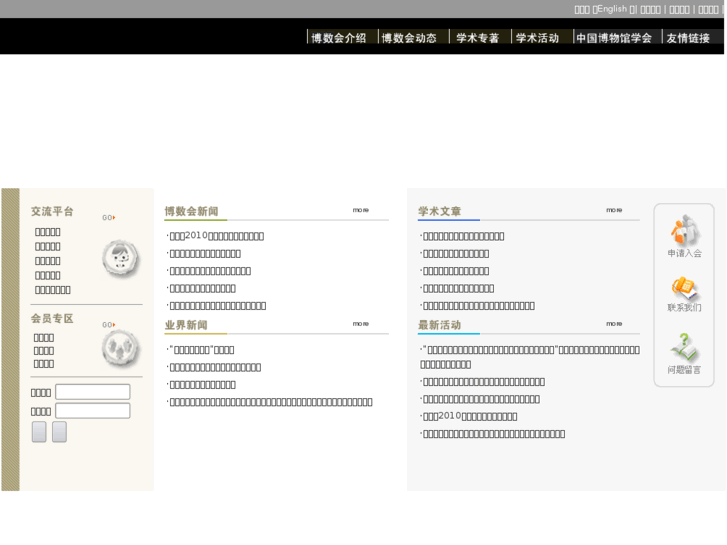Screen dimensions: 727x545
Task: Open more link for 博数会新闻
Action: pos(361,210)
